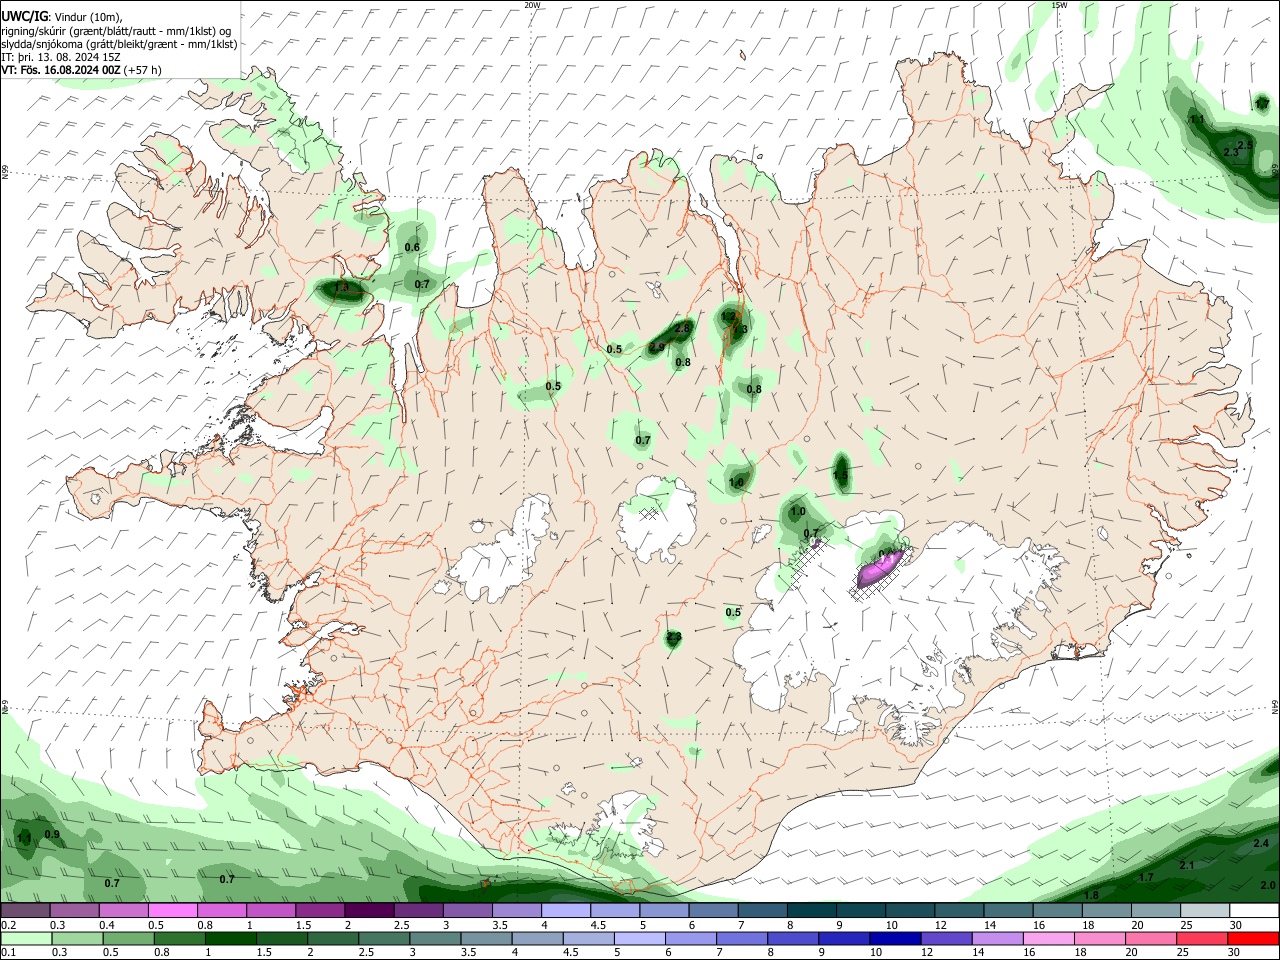Click the 'VT: Fös. 16.08.2024 00Z' valid-time line
Image resolution: width=1280 pixels, height=960 pixels.
pyautogui.click(x=80, y=70)
